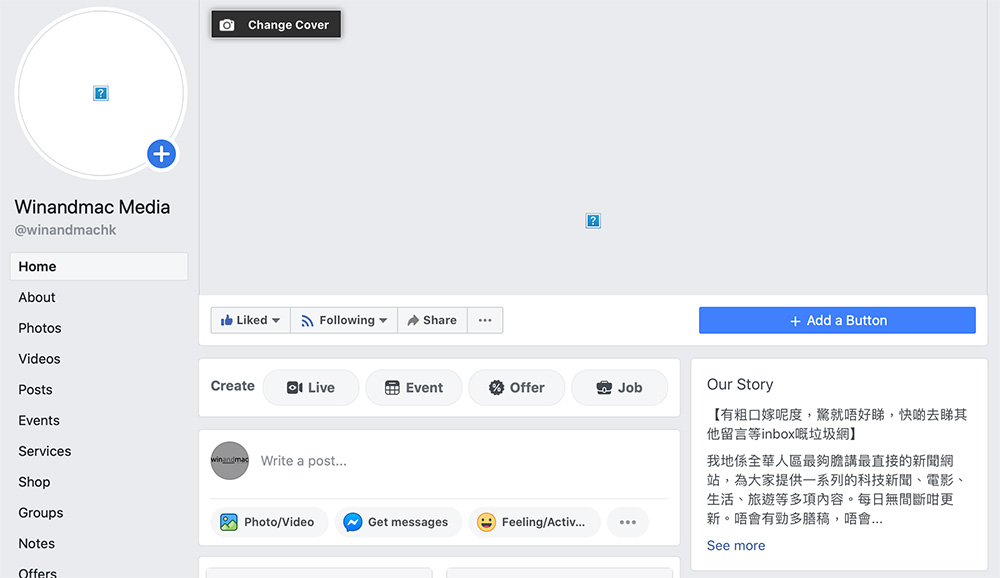This screenshot has height=578, width=1000.
Task: Share the page using Share button
Action: (x=432, y=321)
